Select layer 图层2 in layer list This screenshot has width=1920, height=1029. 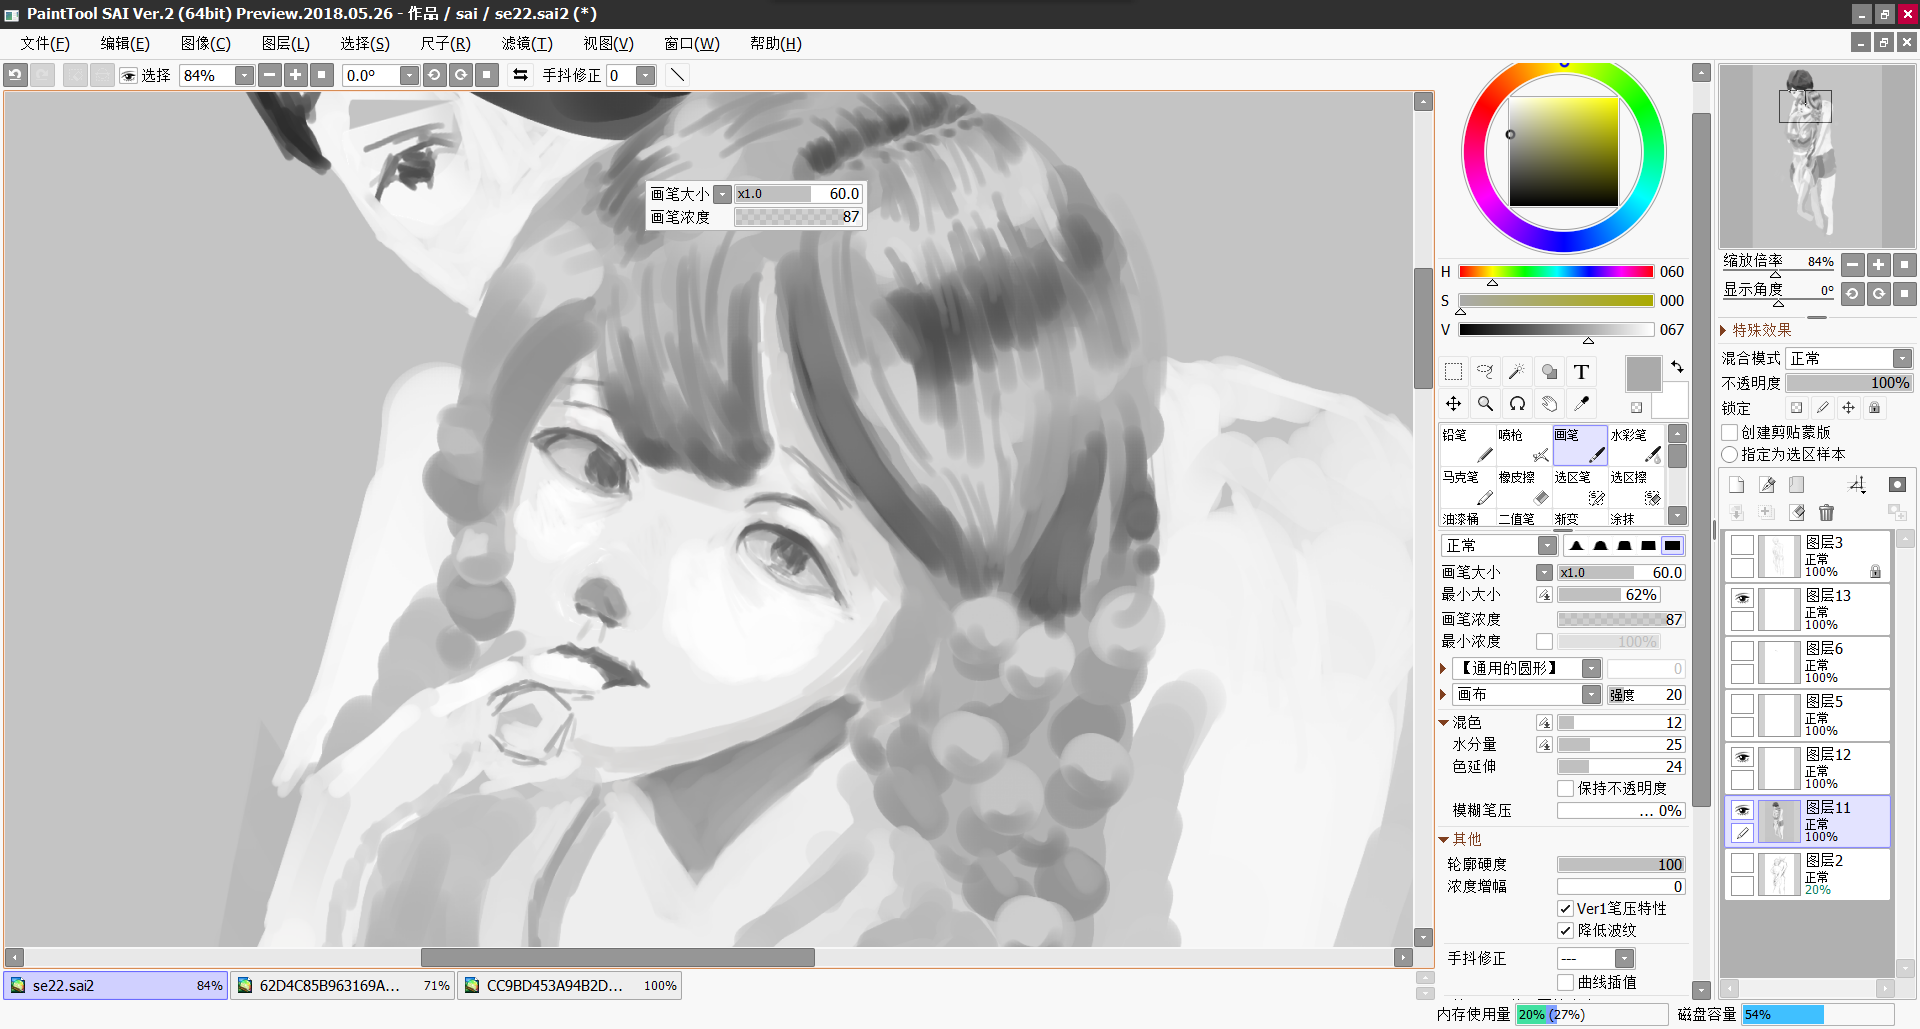tap(1808, 874)
